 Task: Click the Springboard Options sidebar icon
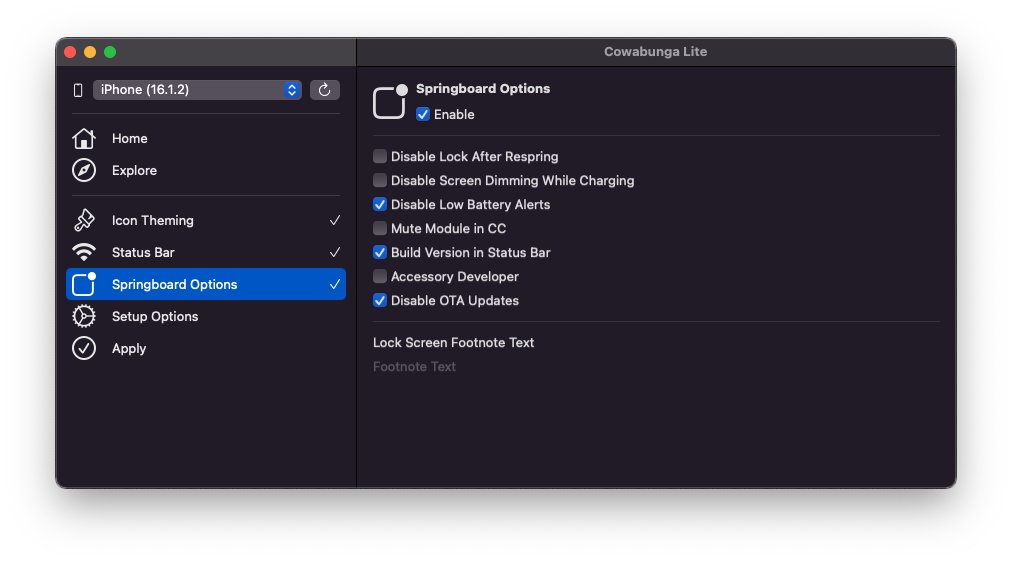84,284
